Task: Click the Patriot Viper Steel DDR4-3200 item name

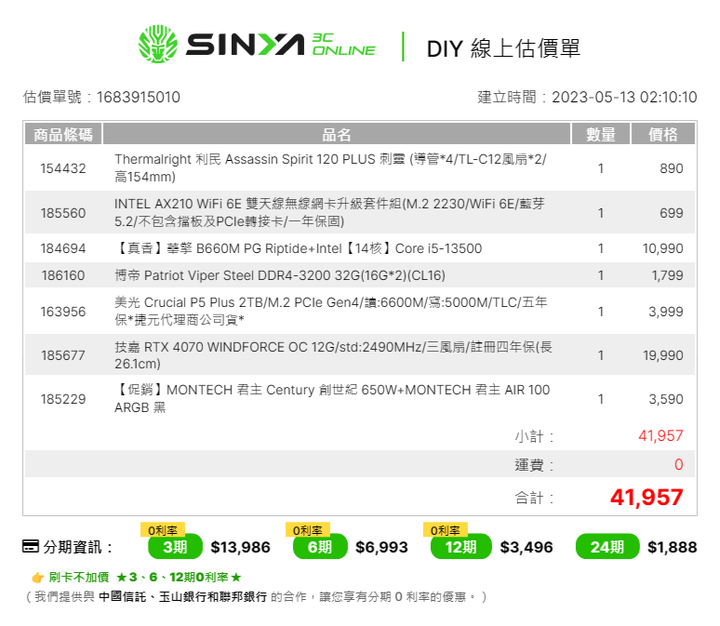Action: pos(280,276)
